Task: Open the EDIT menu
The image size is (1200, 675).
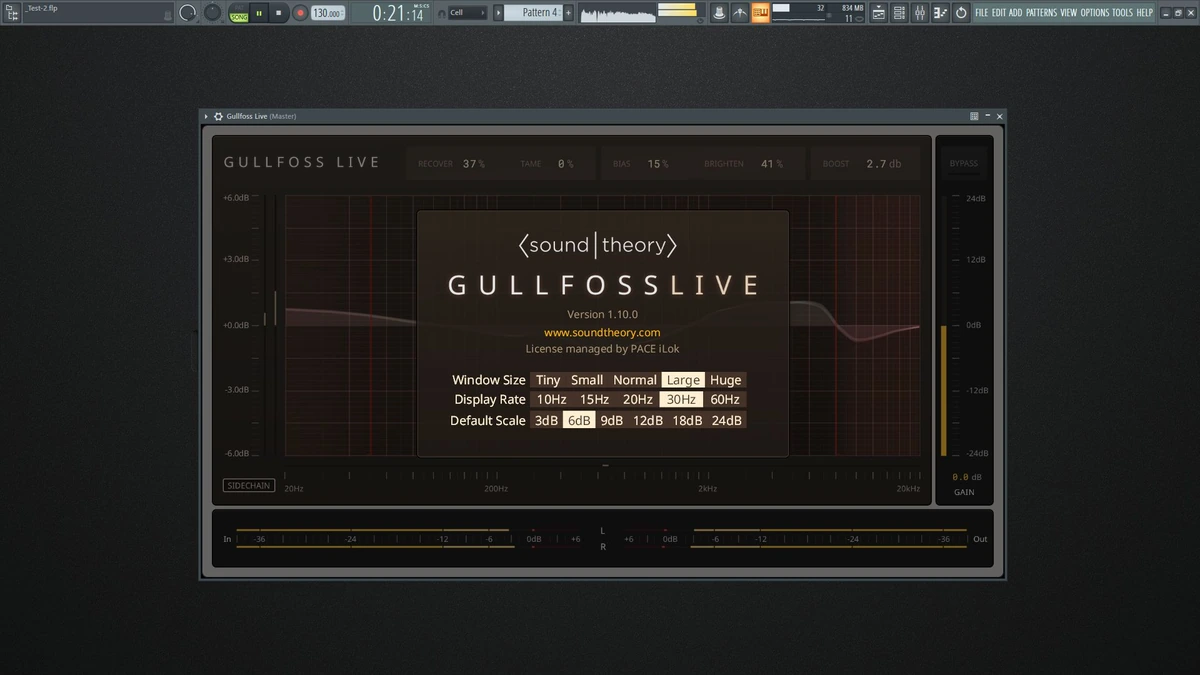Action: (999, 13)
